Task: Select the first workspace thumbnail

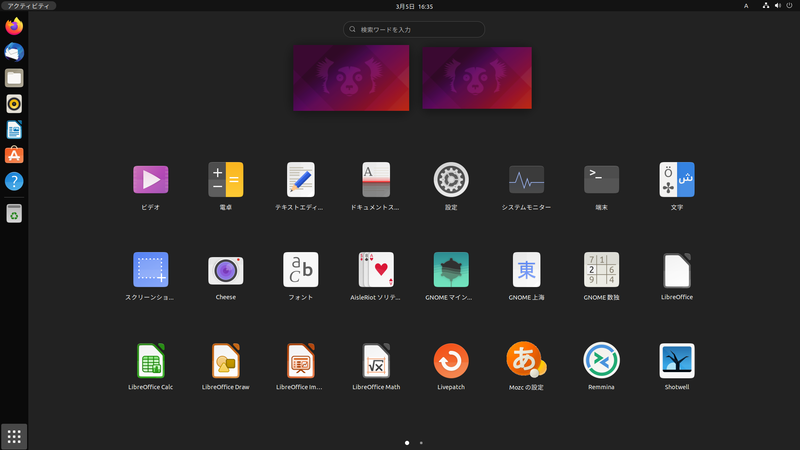Action: pos(351,78)
